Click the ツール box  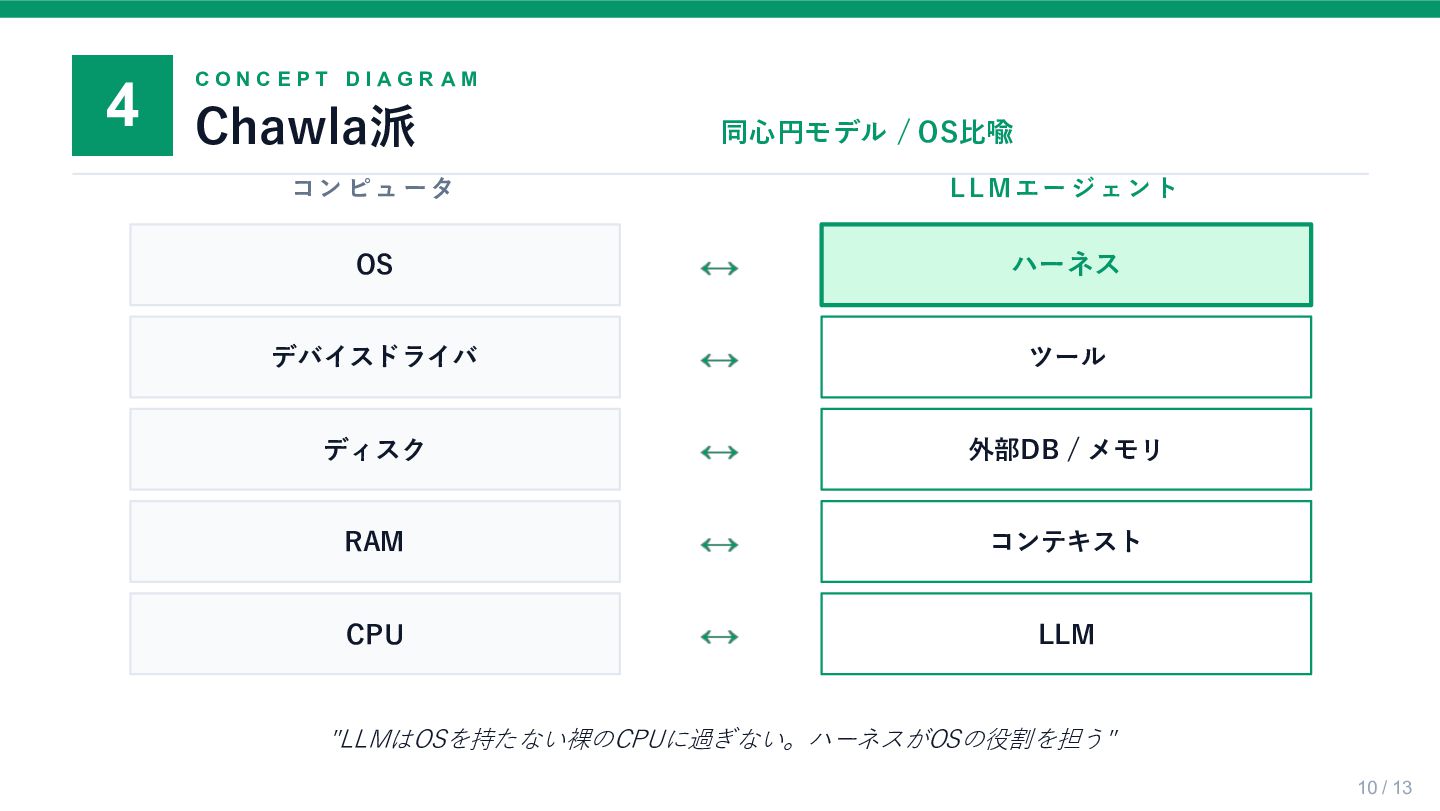(1066, 357)
